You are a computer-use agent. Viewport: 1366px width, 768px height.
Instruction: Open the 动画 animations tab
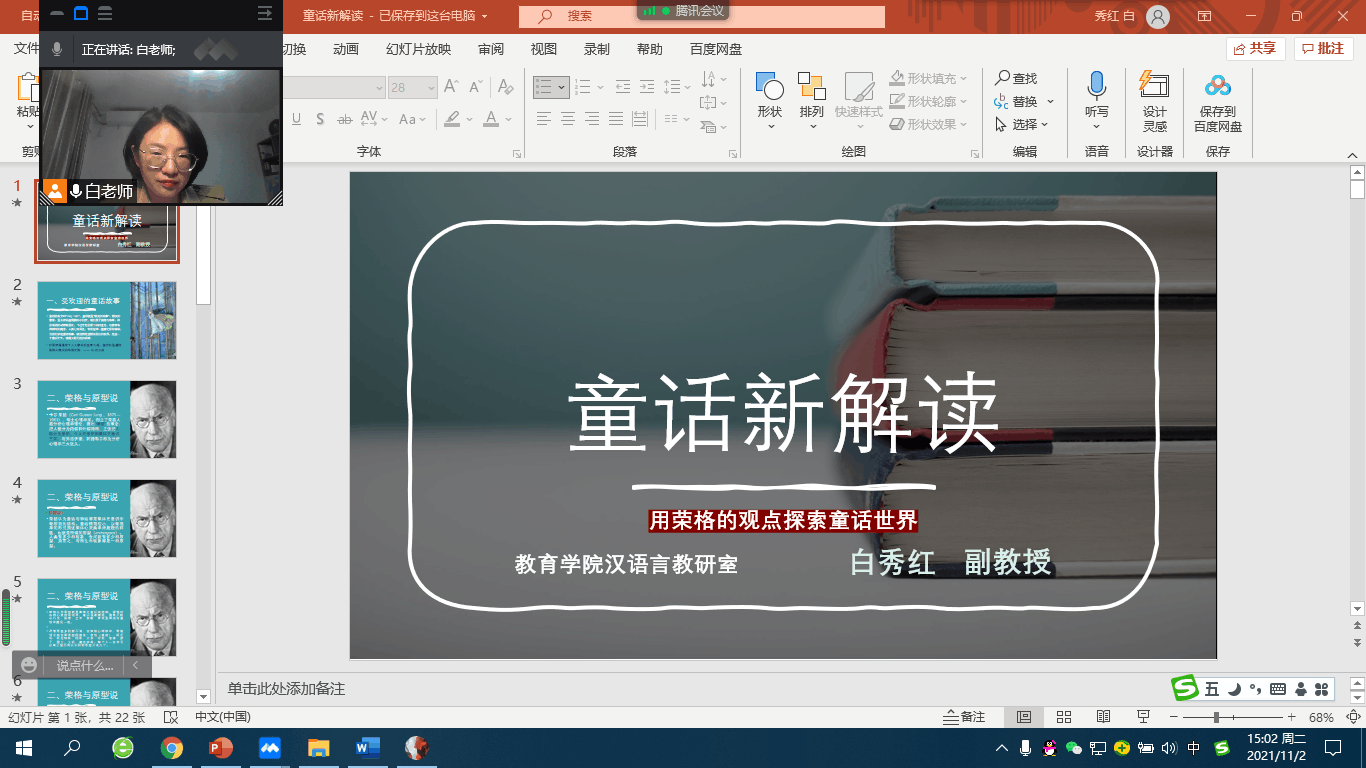(x=346, y=49)
